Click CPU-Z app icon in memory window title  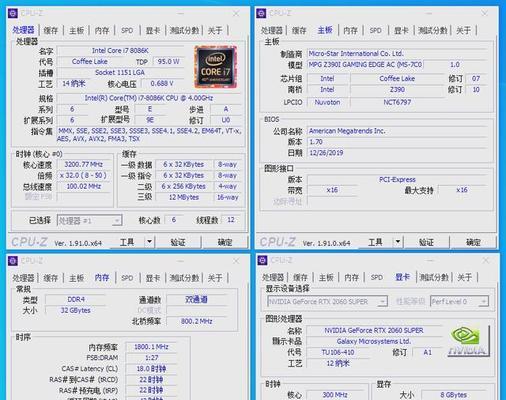13,261
